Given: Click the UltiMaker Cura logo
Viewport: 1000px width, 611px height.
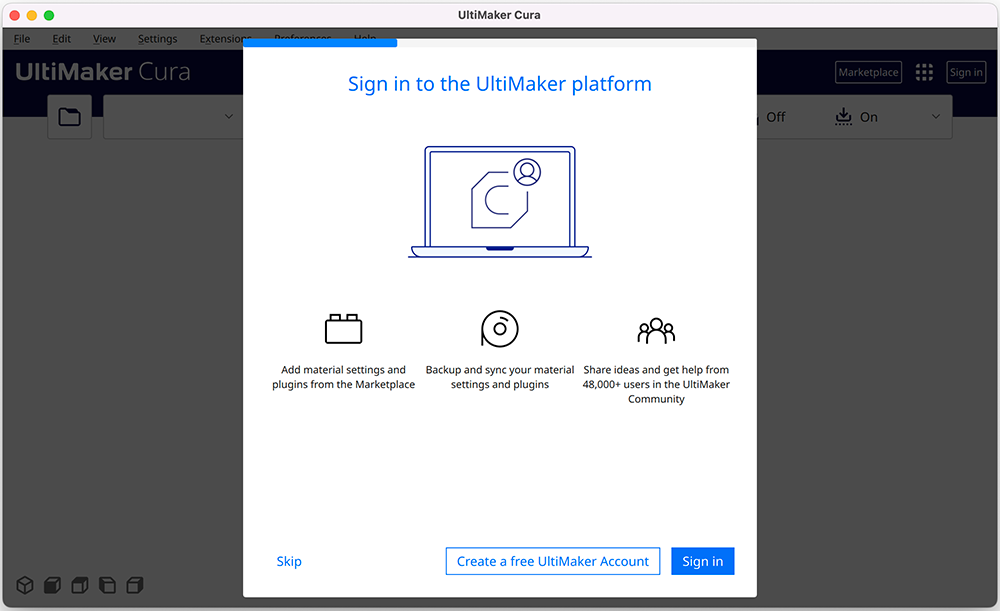Looking at the screenshot, I should pyautogui.click(x=103, y=71).
